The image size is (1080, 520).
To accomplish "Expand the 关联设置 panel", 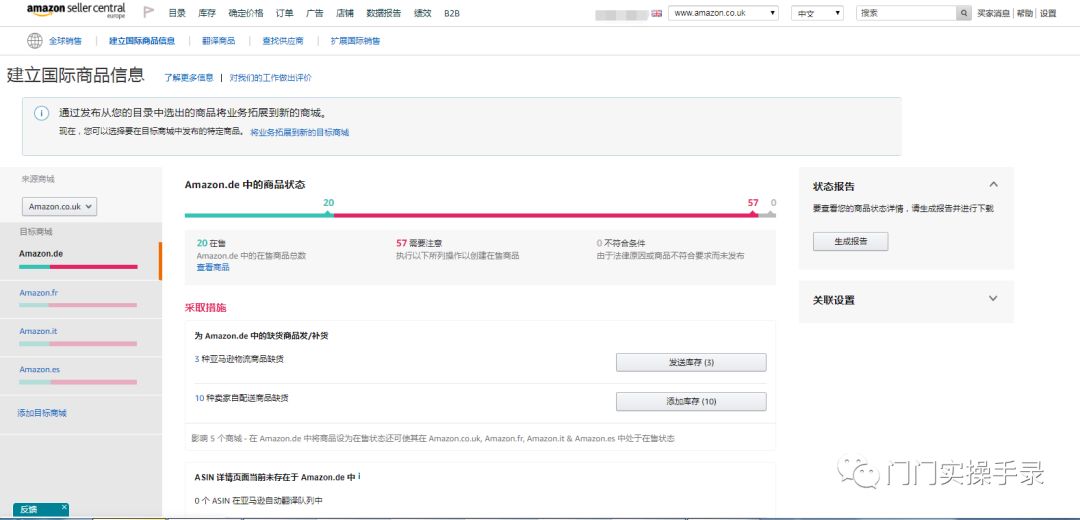I will pos(993,299).
